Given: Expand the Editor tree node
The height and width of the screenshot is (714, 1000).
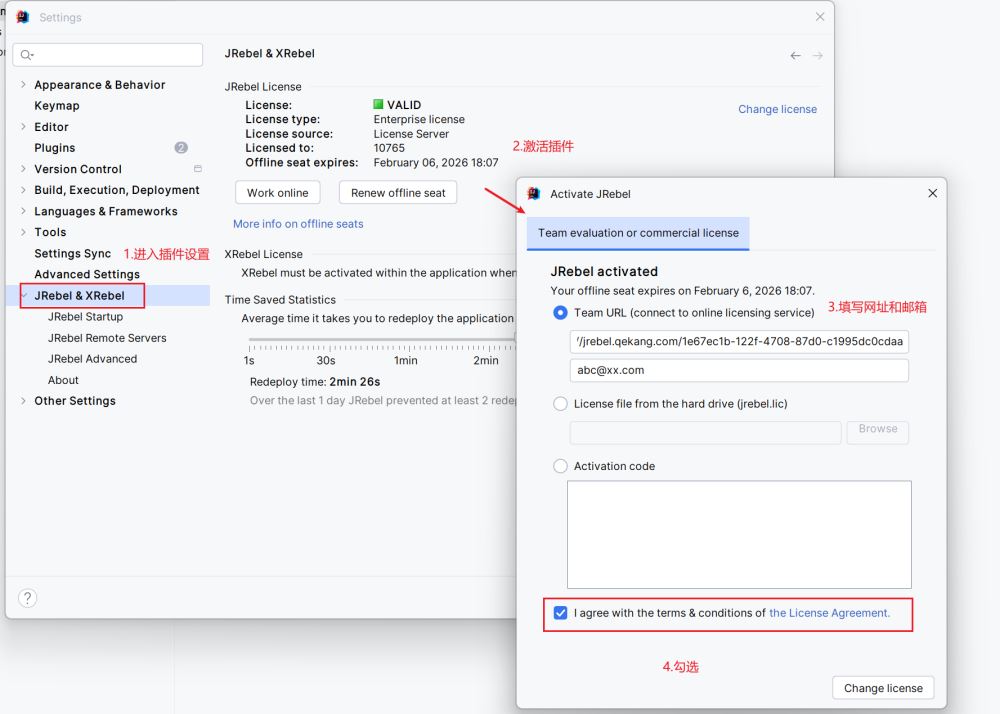Looking at the screenshot, I should point(24,126).
